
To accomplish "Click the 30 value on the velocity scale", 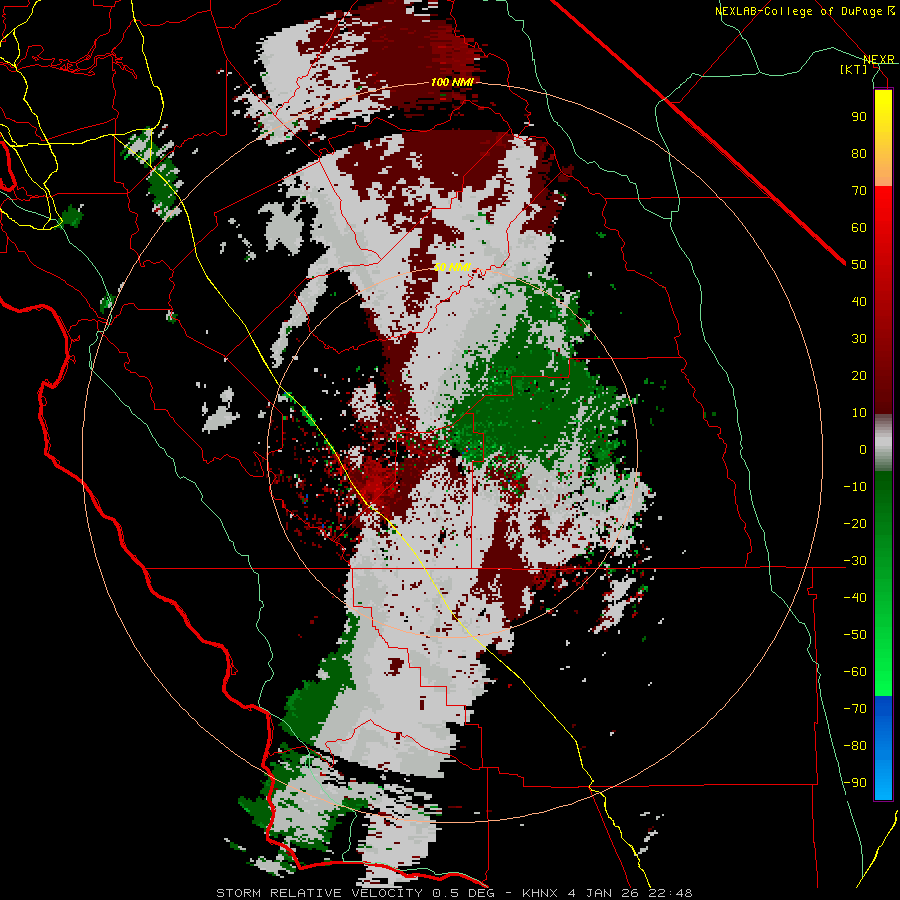I will [859, 339].
